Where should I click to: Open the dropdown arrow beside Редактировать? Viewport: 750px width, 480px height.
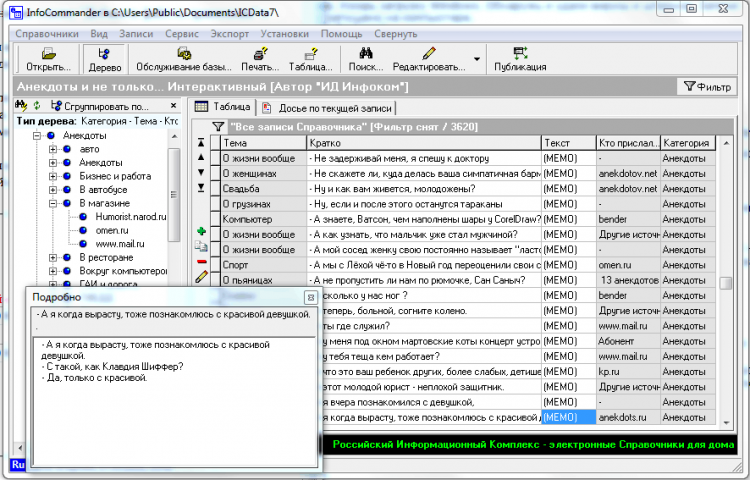point(476,59)
